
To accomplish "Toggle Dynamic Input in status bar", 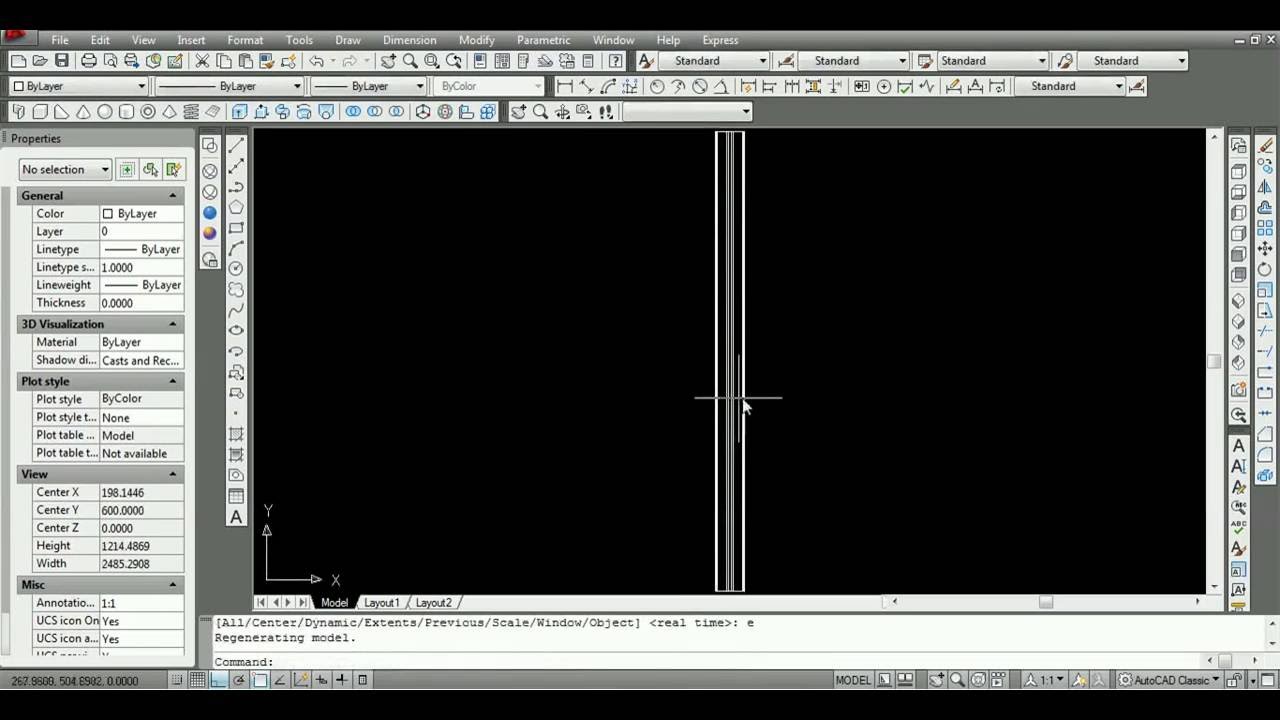I will pos(321,680).
